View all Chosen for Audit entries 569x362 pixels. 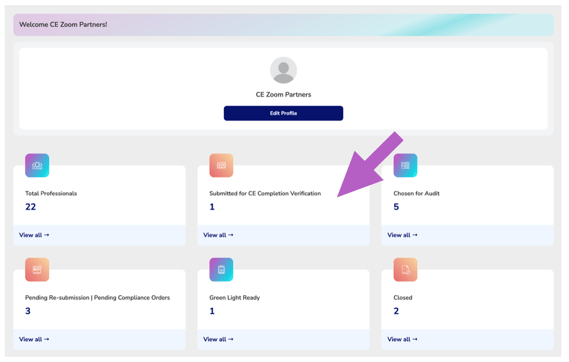coord(402,235)
